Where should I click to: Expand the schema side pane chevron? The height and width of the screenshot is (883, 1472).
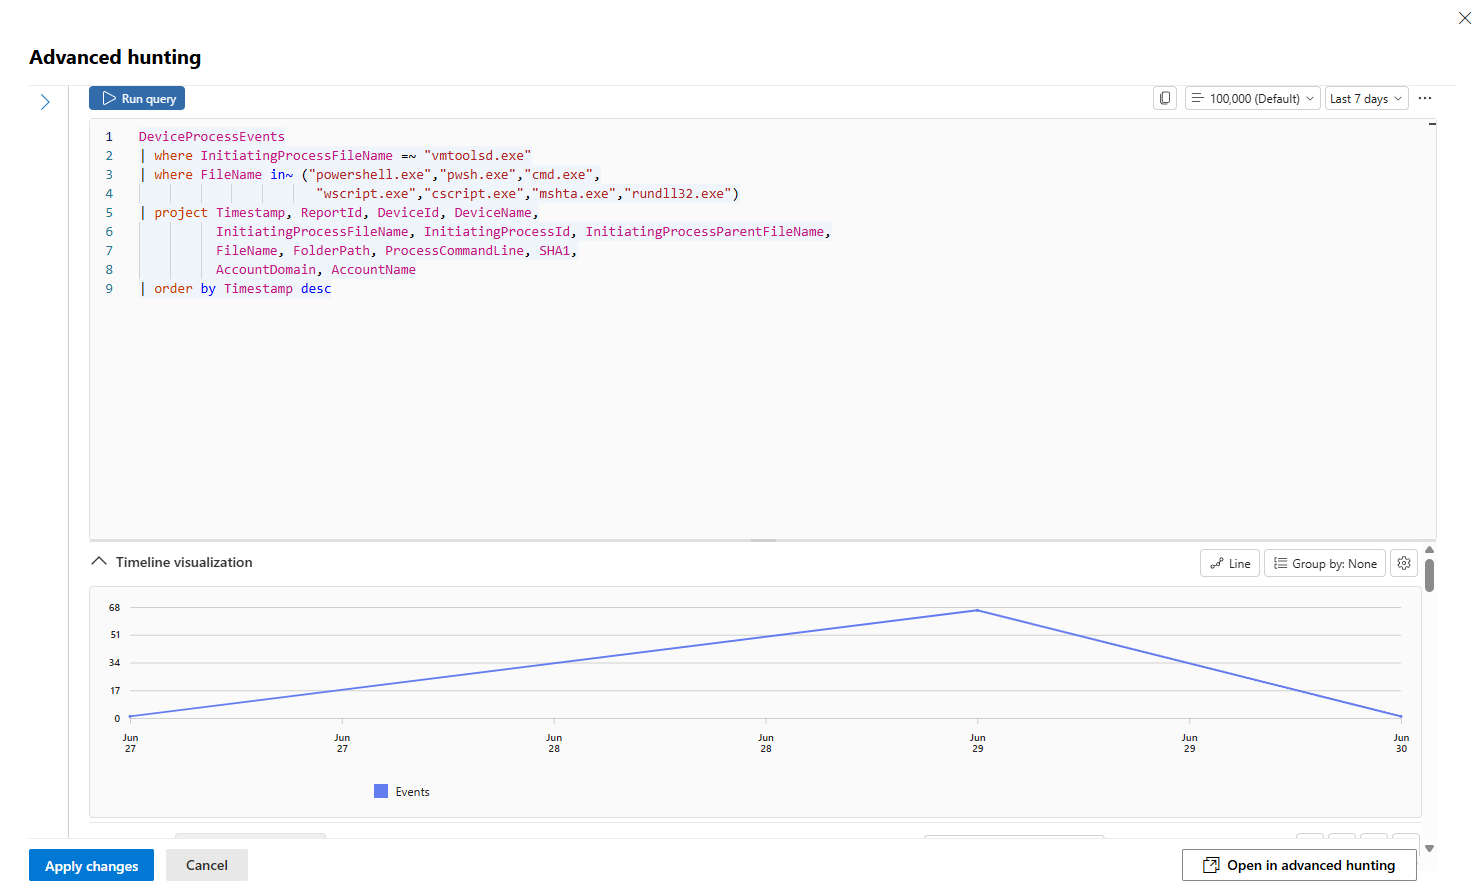tap(45, 102)
